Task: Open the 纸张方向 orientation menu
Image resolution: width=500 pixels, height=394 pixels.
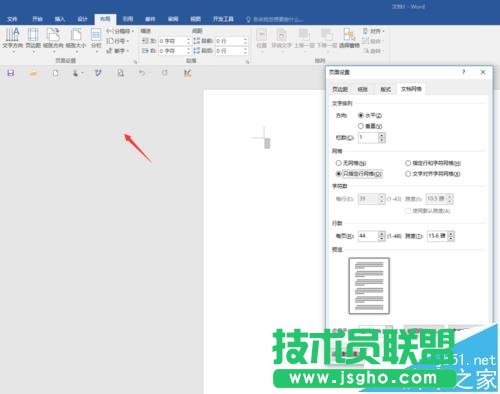Action: (x=53, y=39)
